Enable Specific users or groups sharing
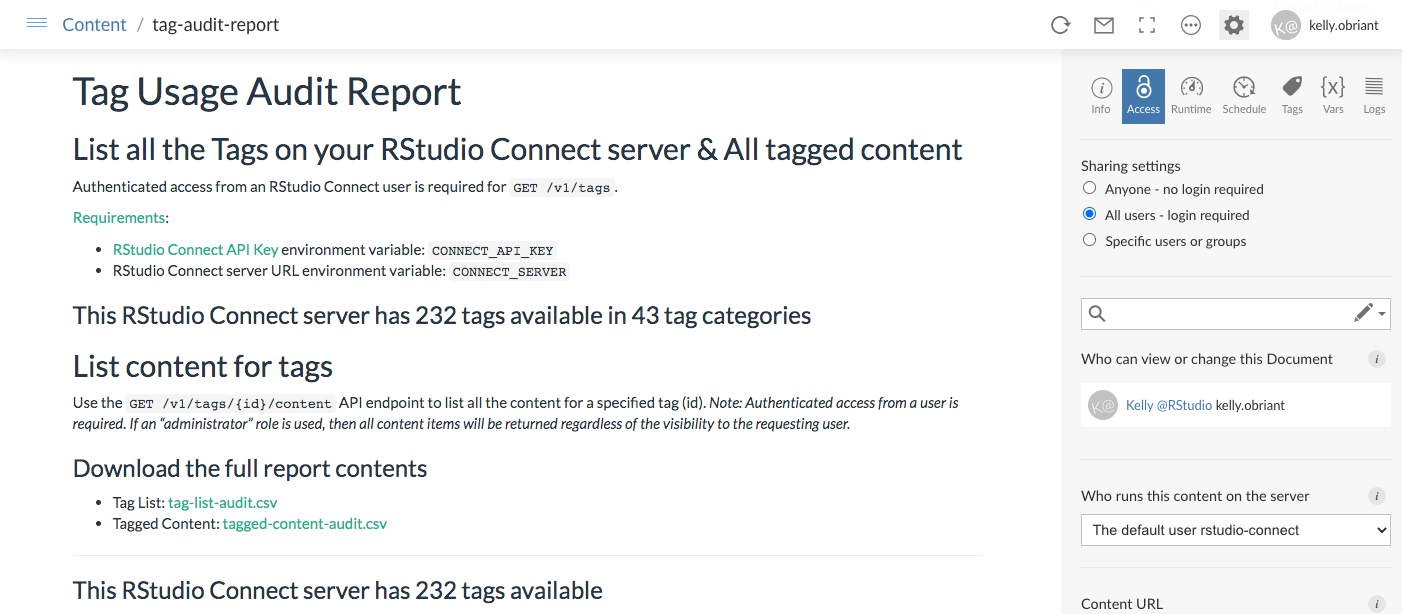The width and height of the screenshot is (1402, 614). coord(1089,240)
